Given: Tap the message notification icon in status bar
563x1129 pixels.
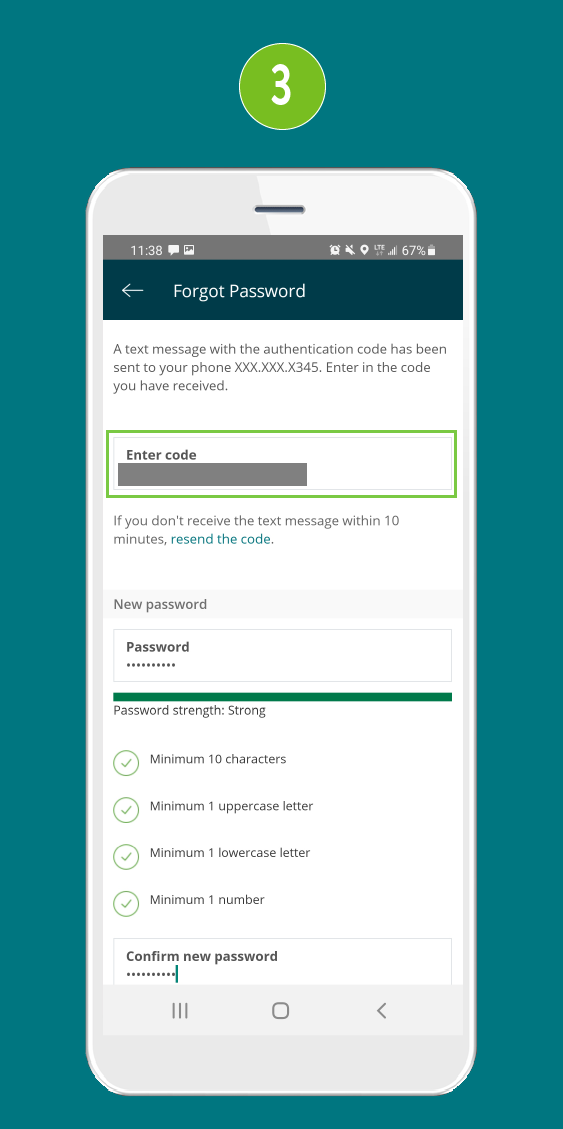Looking at the screenshot, I should point(174,250).
